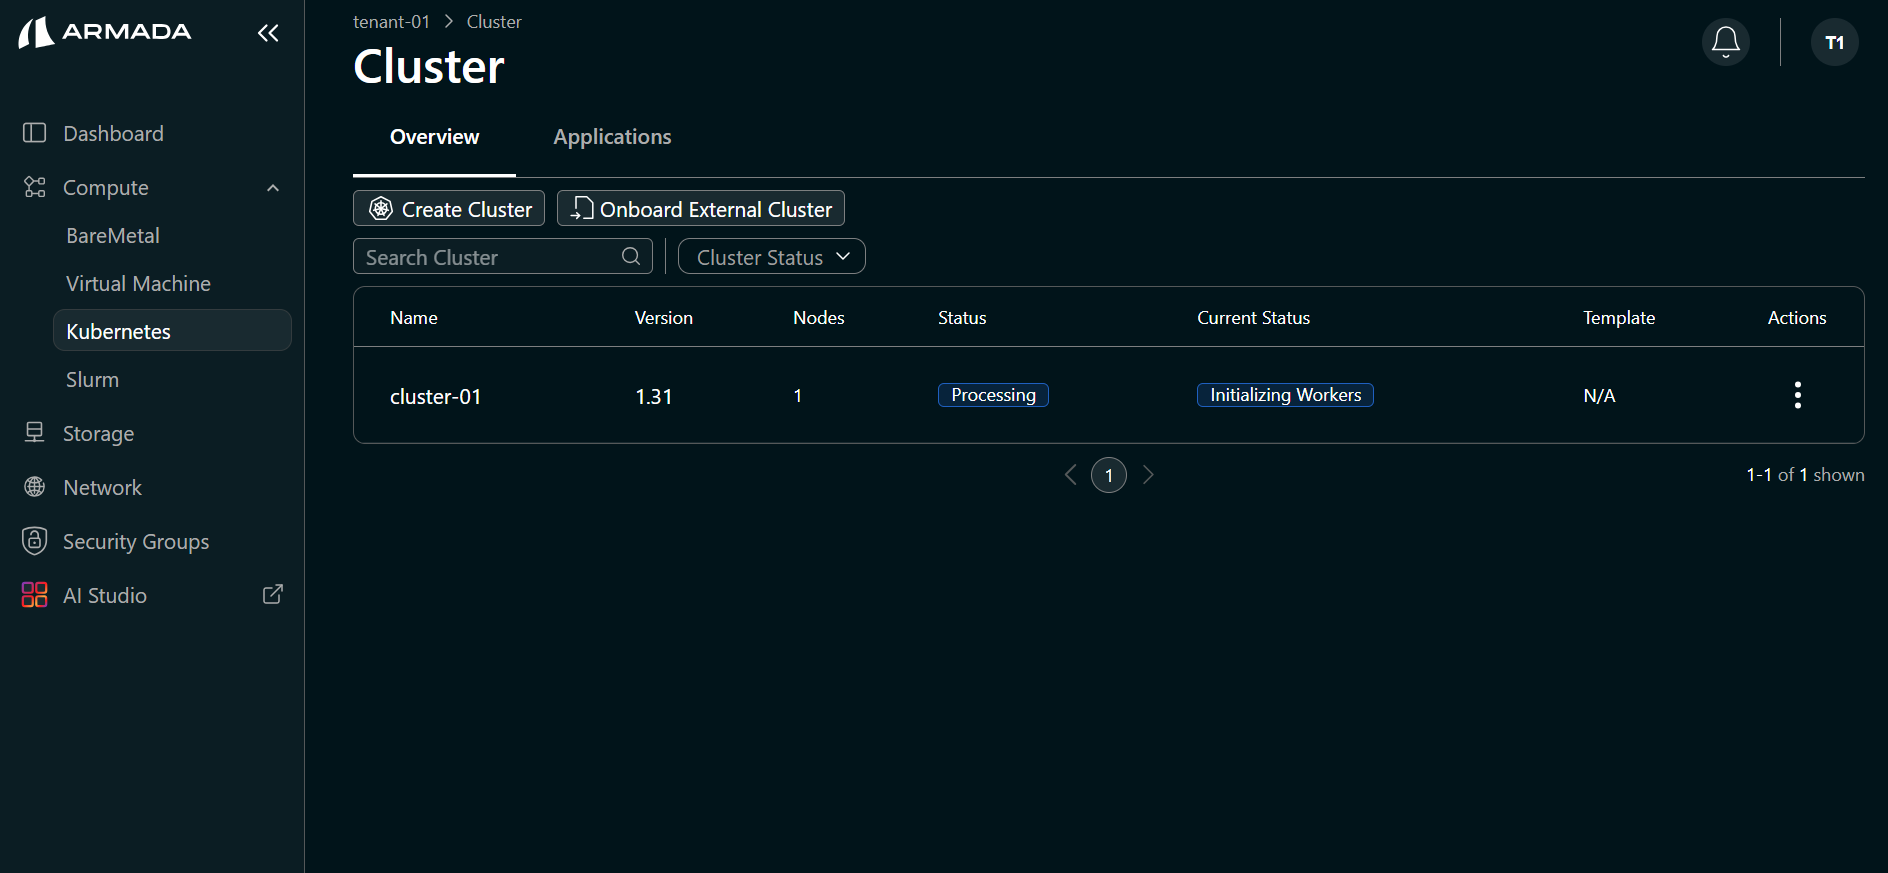Click the Name column header

414,317
